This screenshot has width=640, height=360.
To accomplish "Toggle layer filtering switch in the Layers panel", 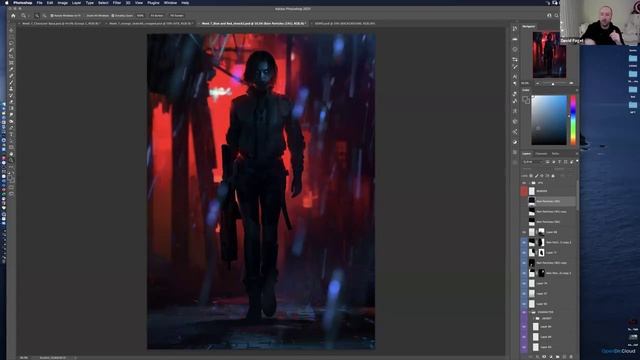I will tap(577, 162).
